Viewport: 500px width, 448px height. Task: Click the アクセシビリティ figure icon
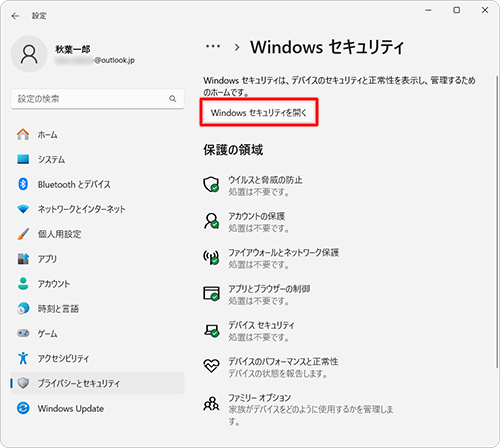[23, 358]
